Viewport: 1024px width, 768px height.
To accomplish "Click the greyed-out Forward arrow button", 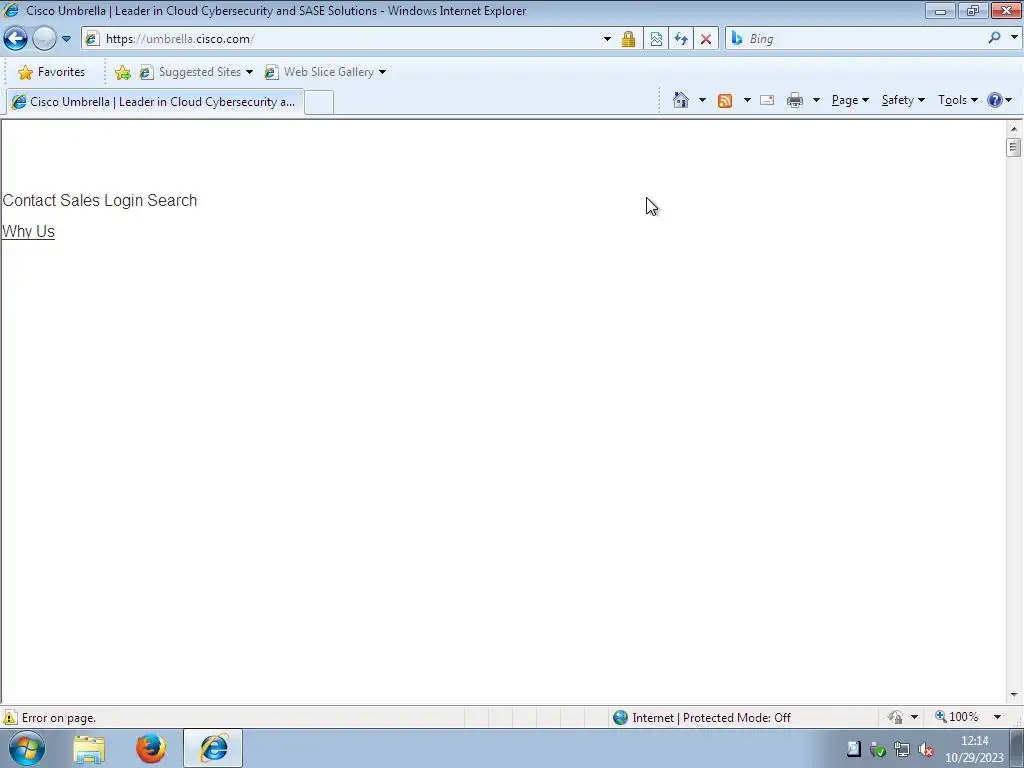I will pyautogui.click(x=44, y=39).
